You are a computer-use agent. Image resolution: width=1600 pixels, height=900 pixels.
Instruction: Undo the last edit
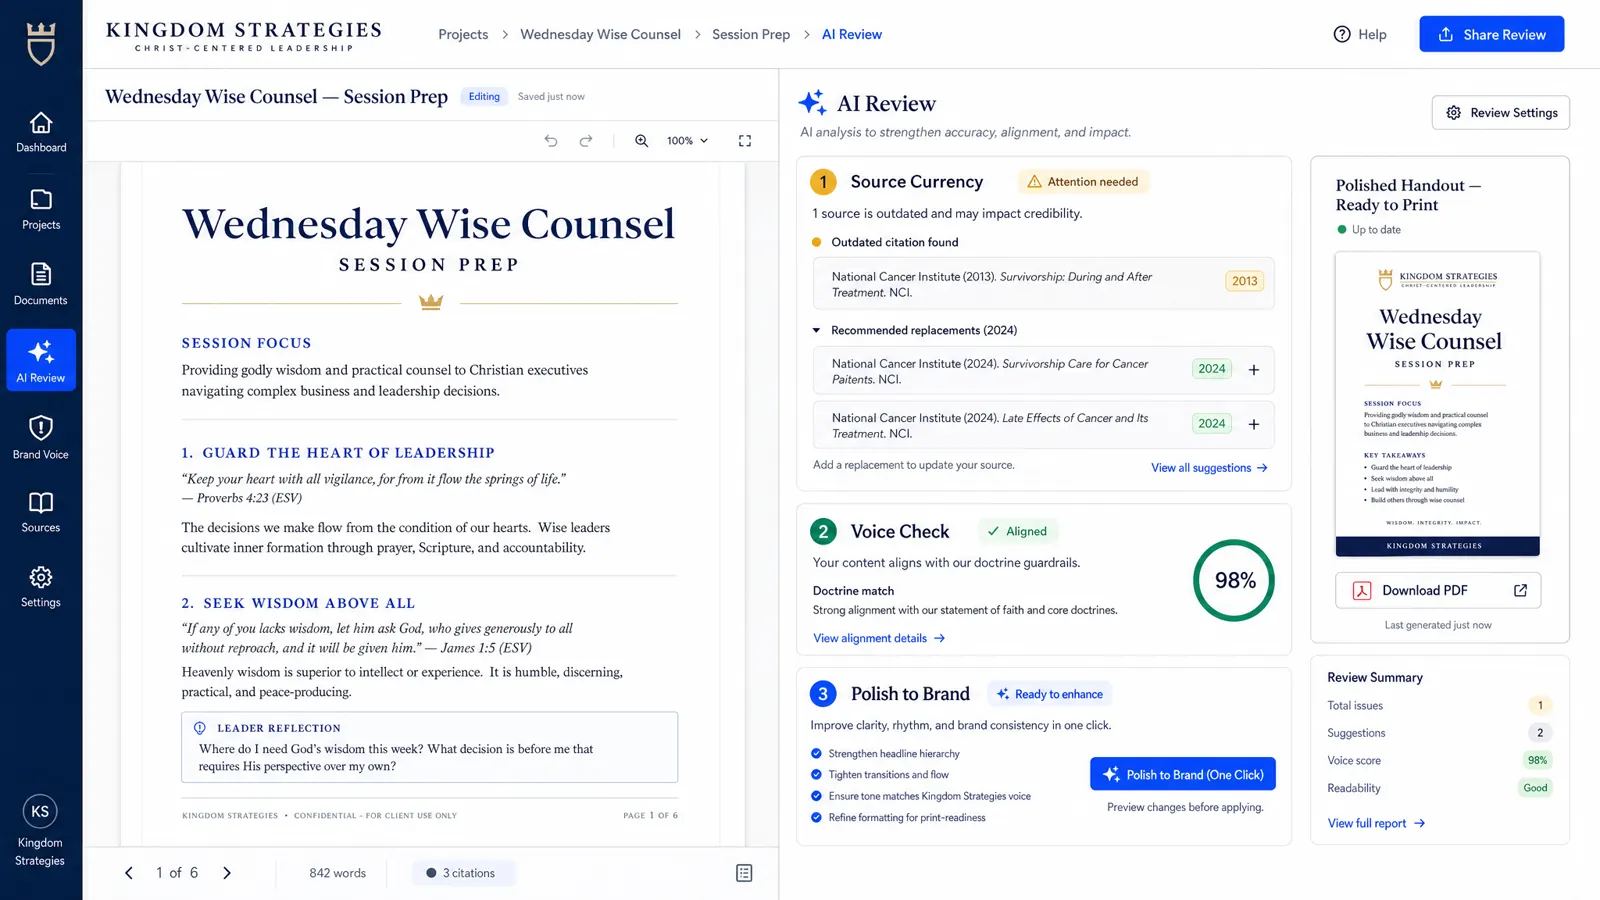551,141
